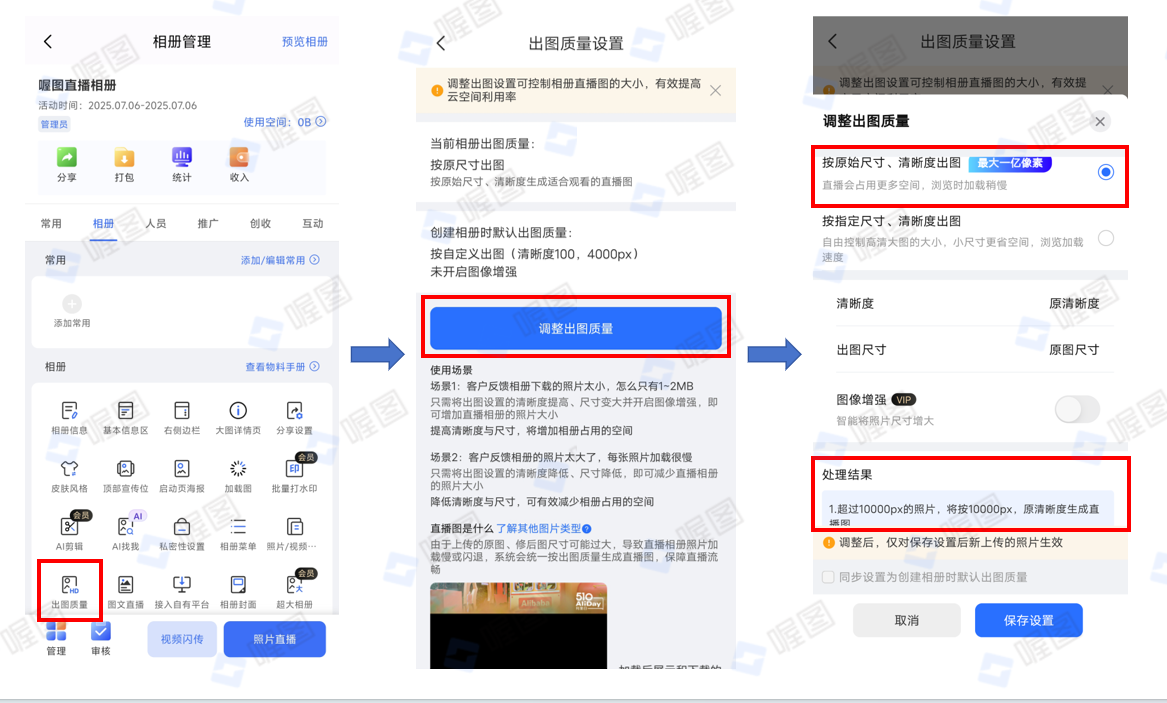
Task: Open the 加载图 loading image icon
Action: [x=238, y=469]
